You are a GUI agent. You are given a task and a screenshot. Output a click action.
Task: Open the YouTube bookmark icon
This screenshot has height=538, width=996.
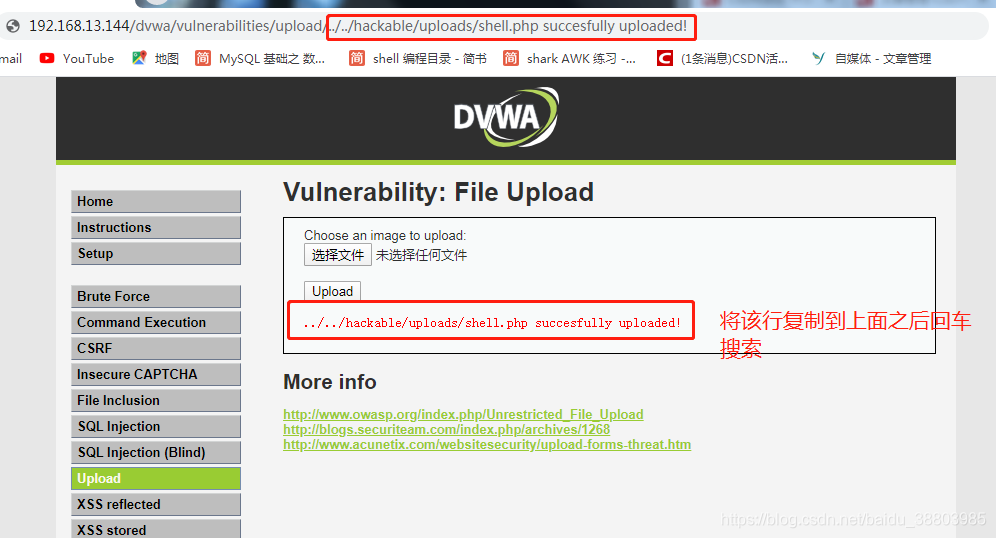click(46, 58)
